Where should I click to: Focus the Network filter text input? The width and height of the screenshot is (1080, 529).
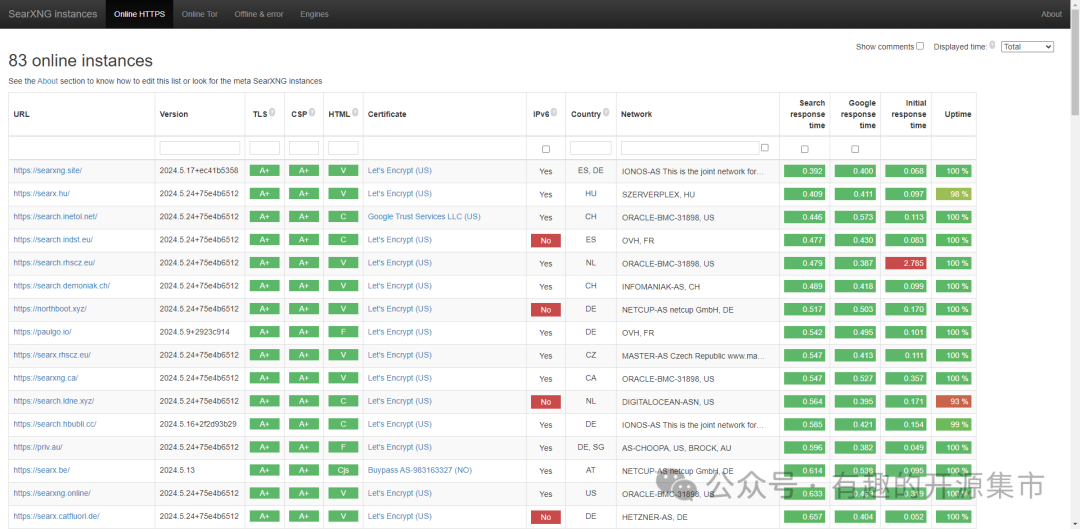[690, 148]
